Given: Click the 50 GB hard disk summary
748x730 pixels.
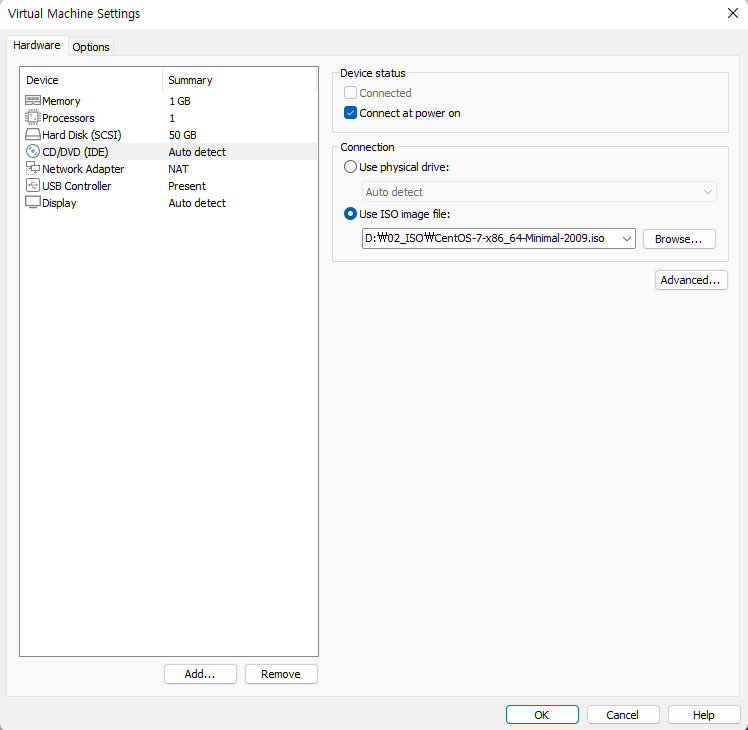Looking at the screenshot, I should click(183, 135).
